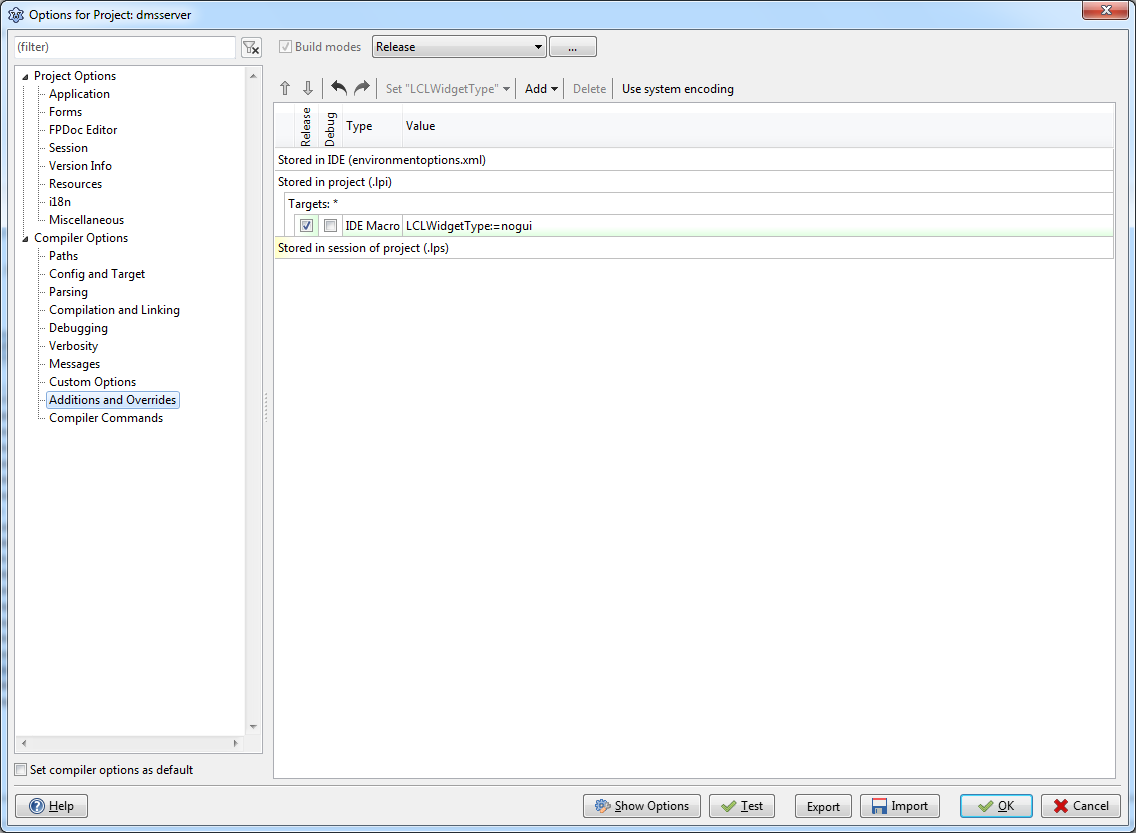Click the Delete toolbar button
The height and width of the screenshot is (833, 1136).
point(589,88)
